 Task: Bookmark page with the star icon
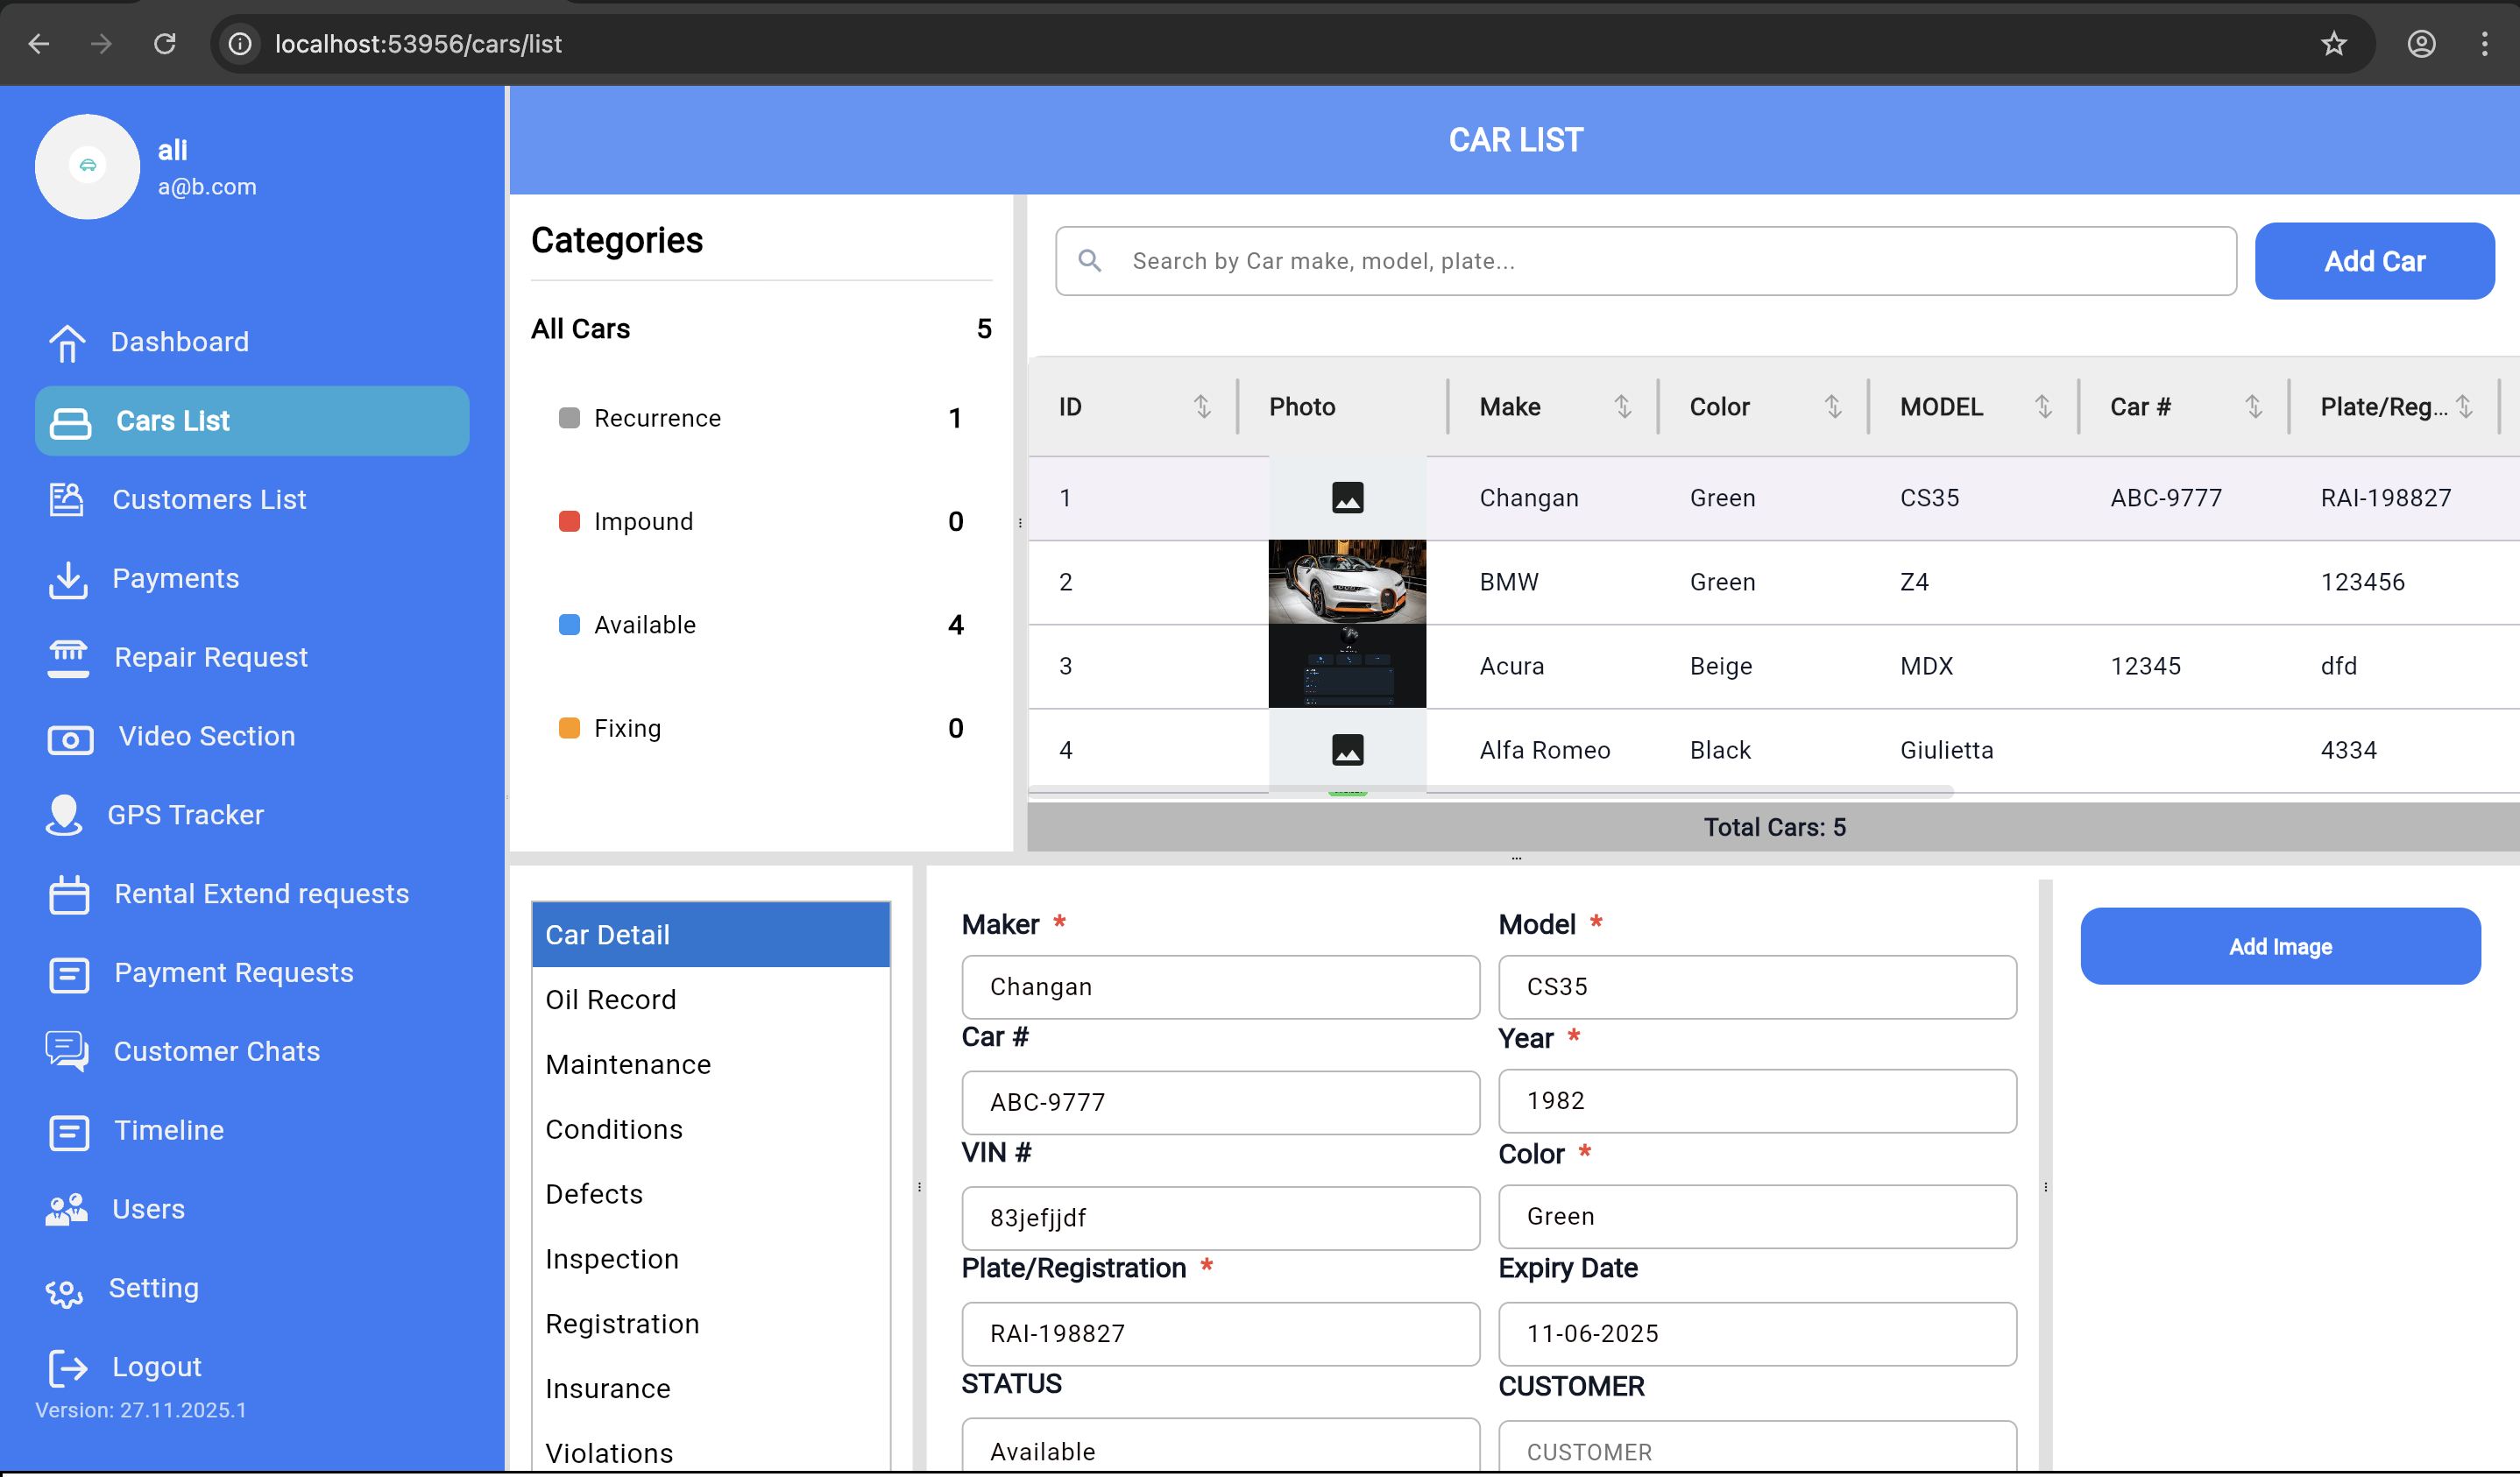click(2333, 44)
